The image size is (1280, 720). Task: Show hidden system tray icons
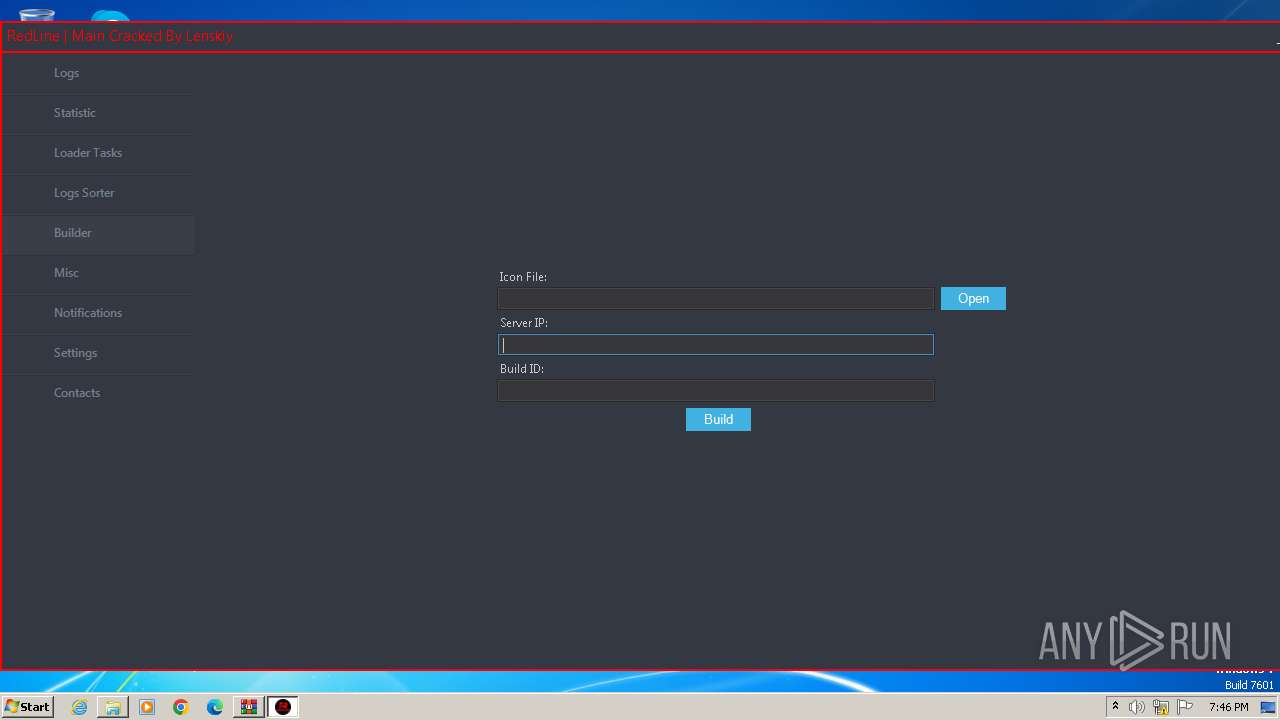point(1115,707)
